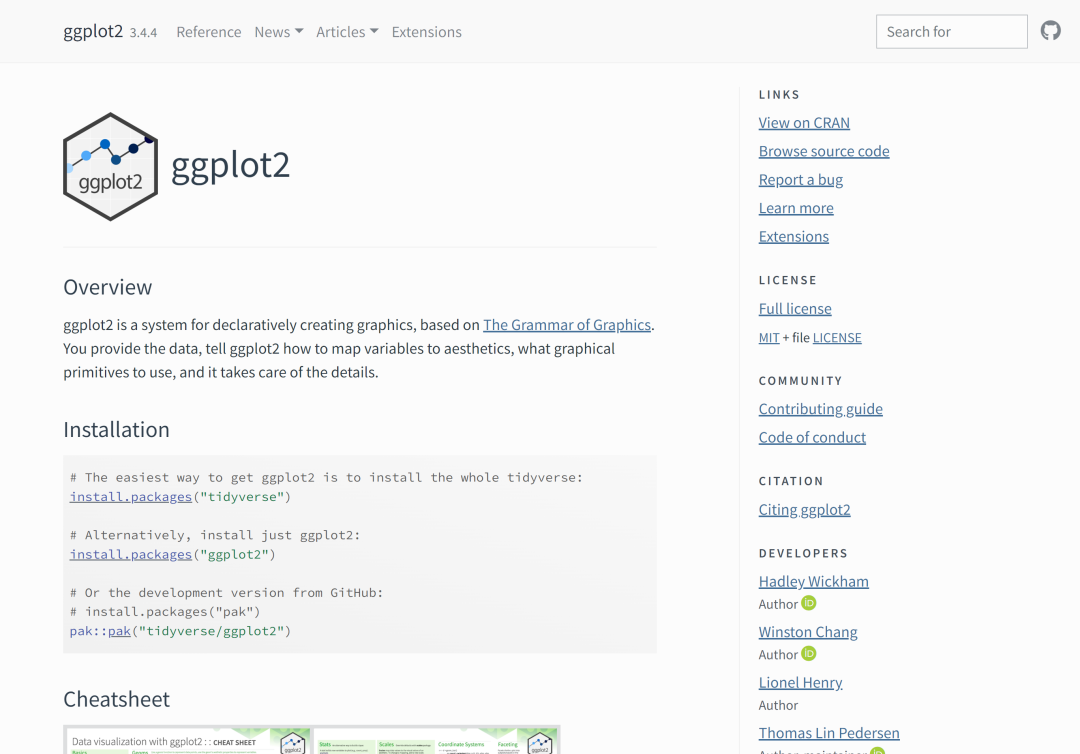Follow the Report a bug link
This screenshot has height=754, width=1080.
(x=800, y=180)
